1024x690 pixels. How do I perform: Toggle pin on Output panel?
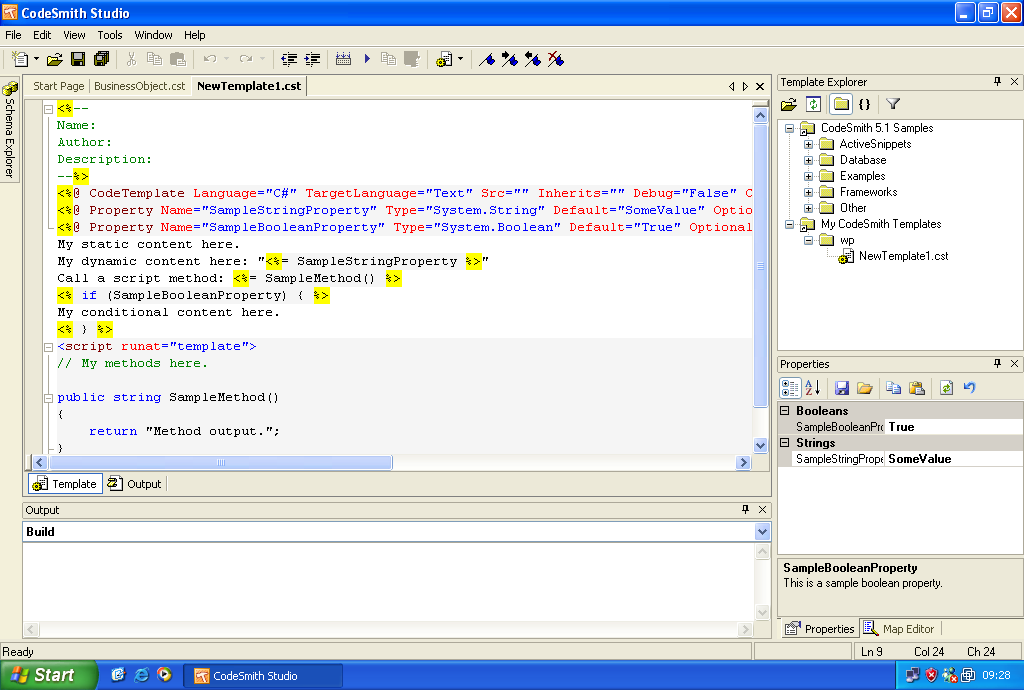745,509
